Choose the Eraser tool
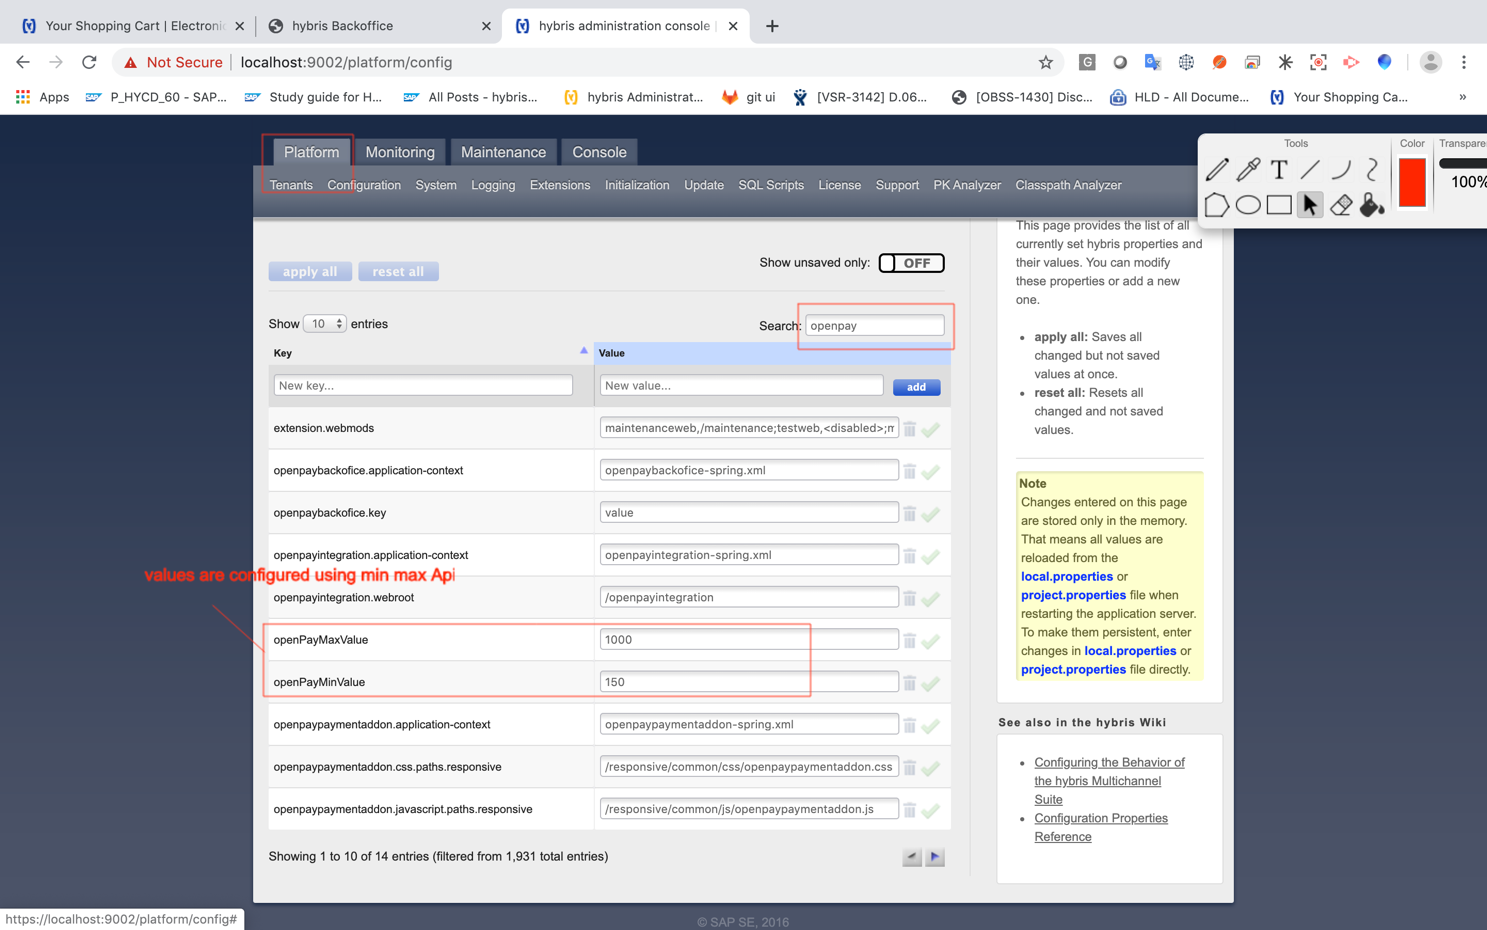 [1341, 205]
